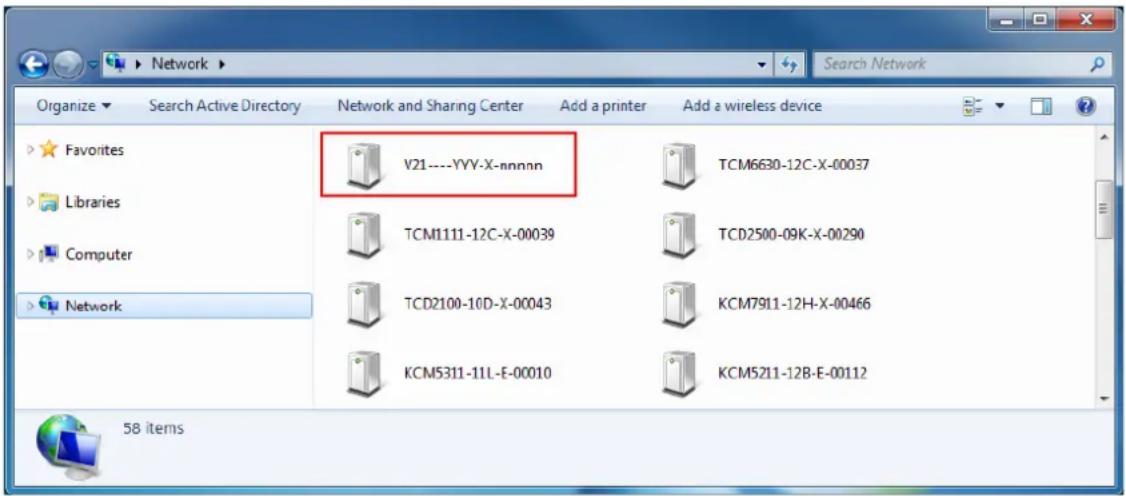Click the Refresh button beside address bar
The height and width of the screenshot is (496, 1126).
[x=789, y=65]
